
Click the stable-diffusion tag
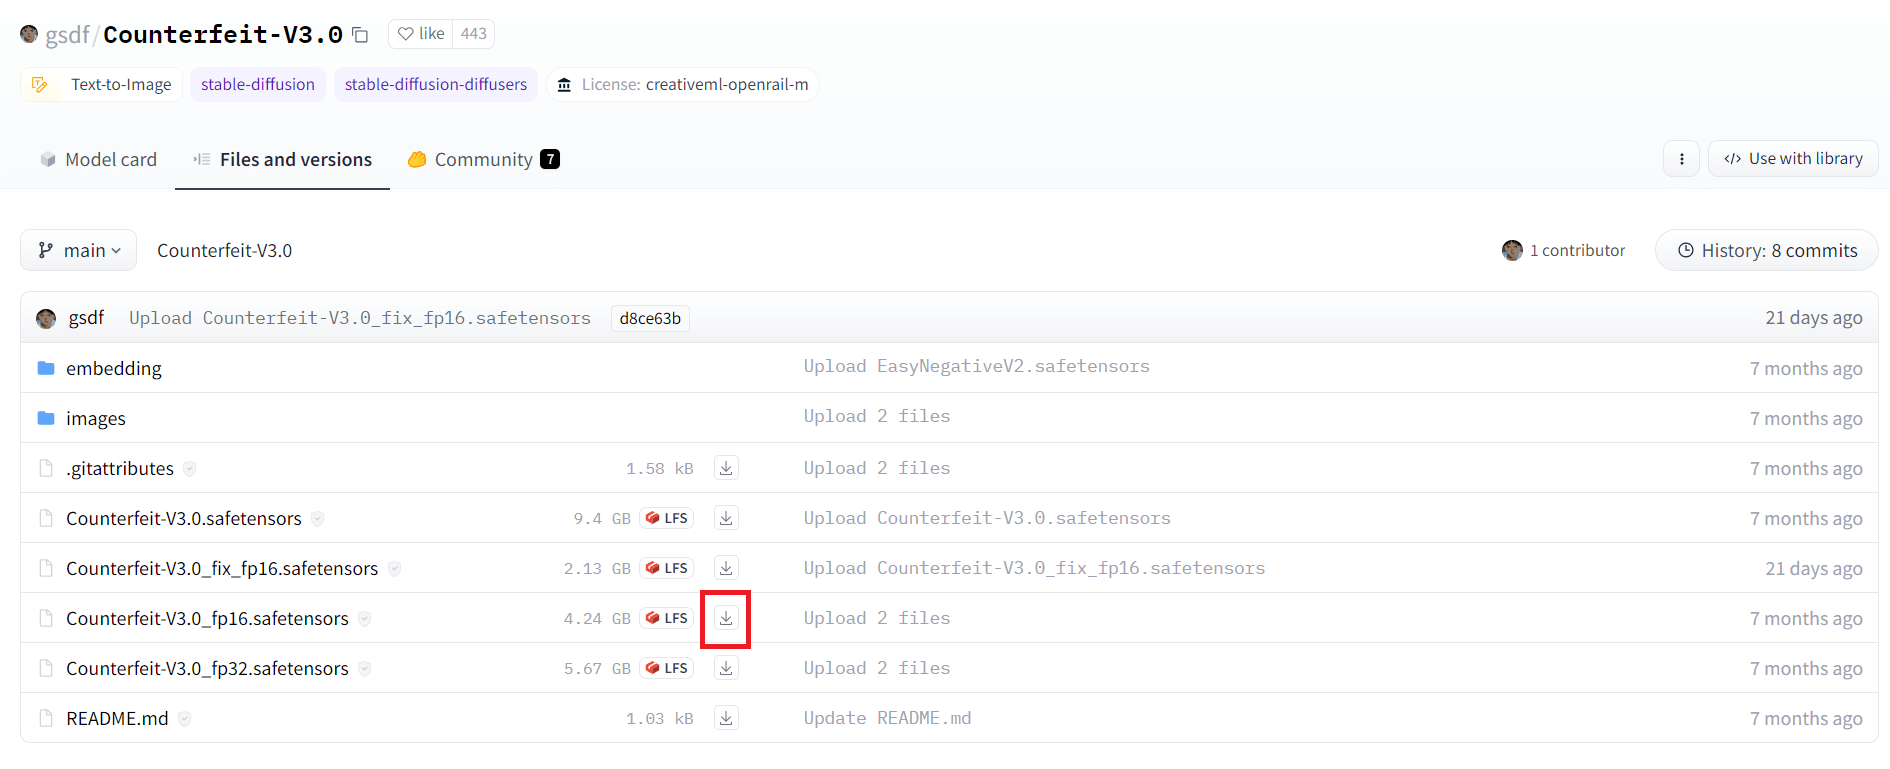(x=258, y=84)
